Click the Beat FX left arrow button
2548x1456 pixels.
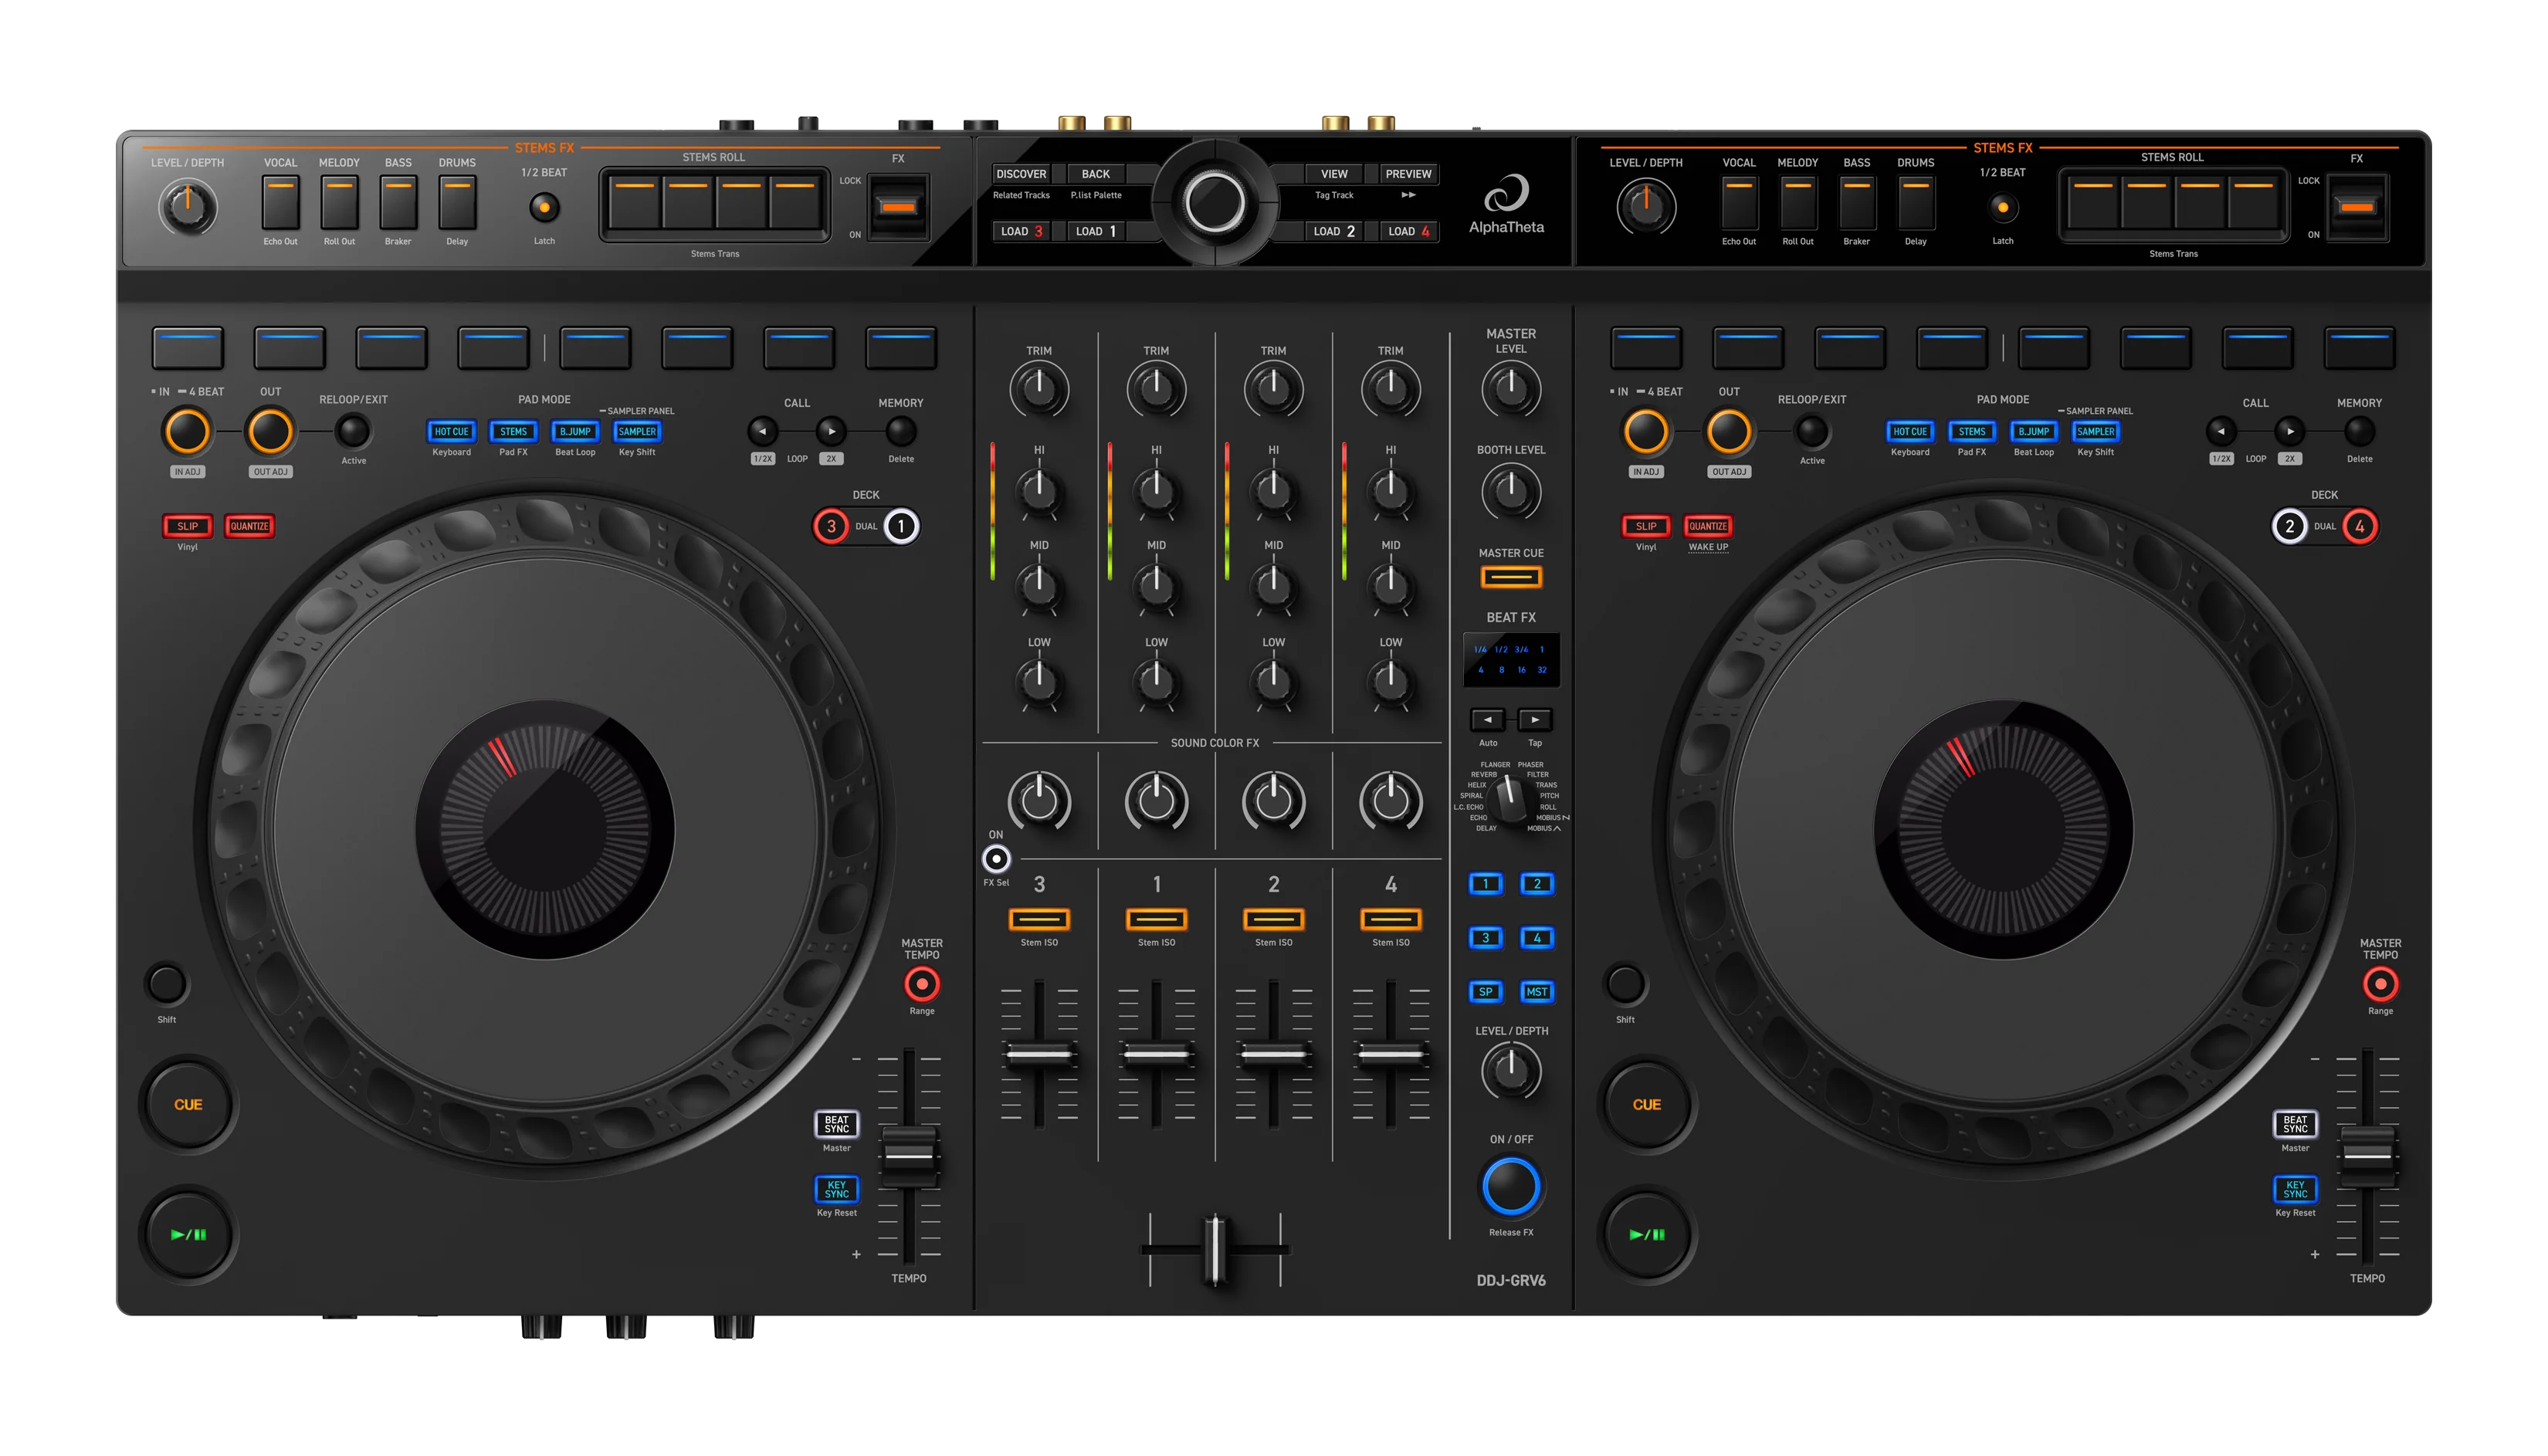click(1487, 720)
